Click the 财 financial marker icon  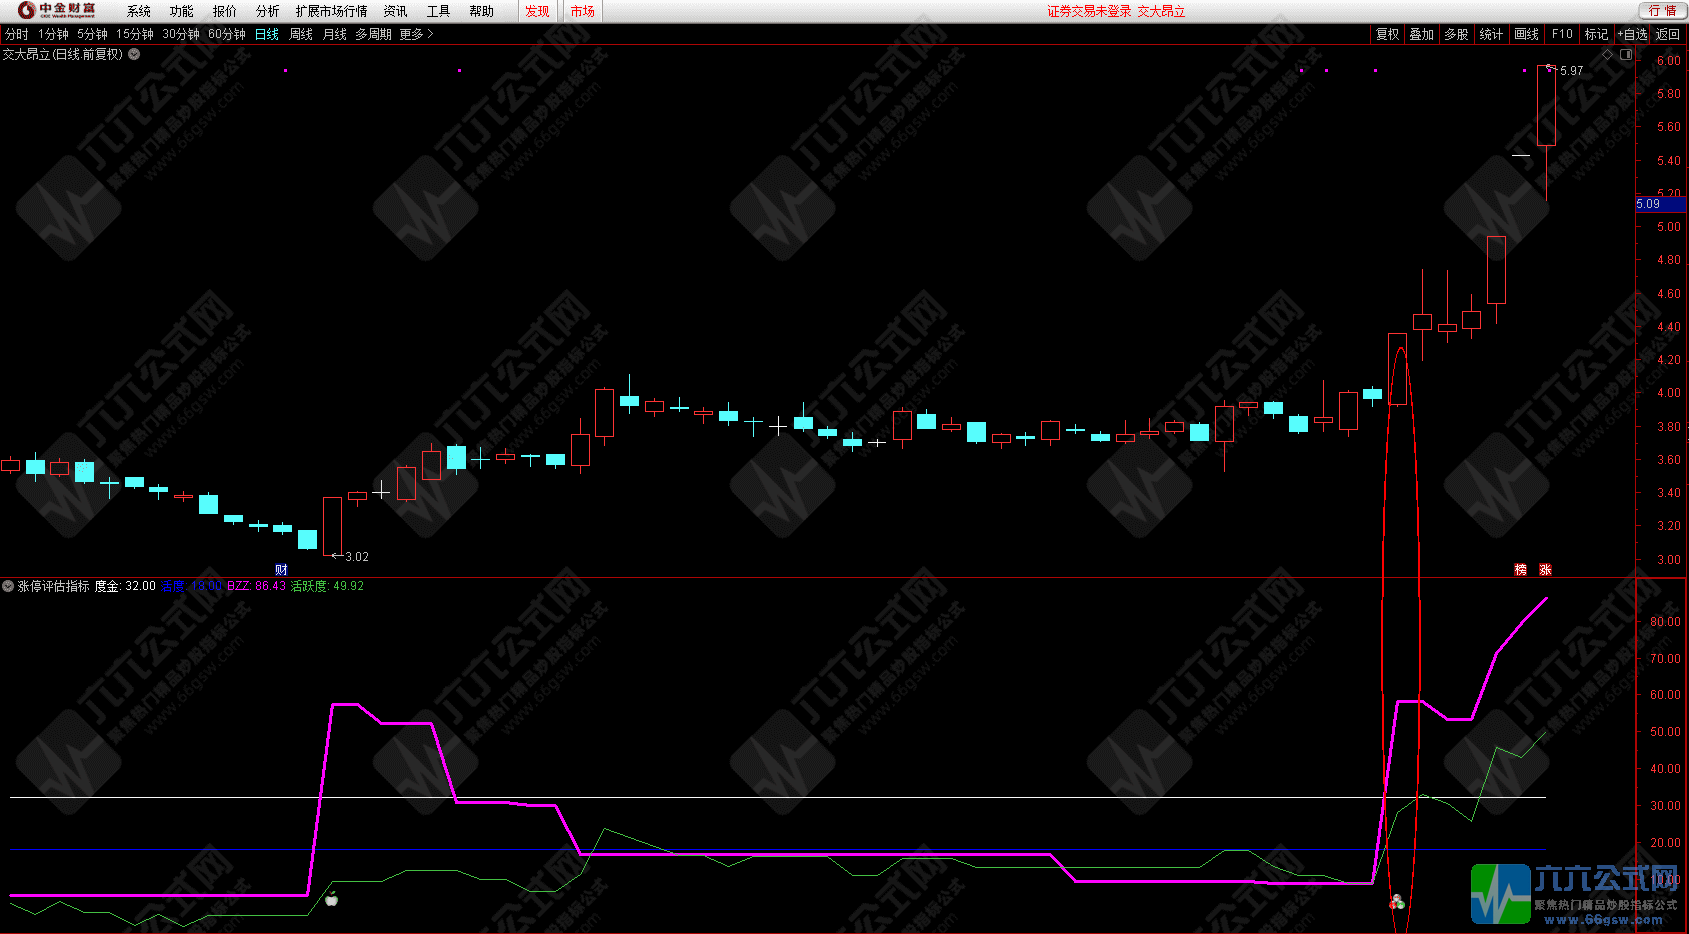(x=281, y=570)
